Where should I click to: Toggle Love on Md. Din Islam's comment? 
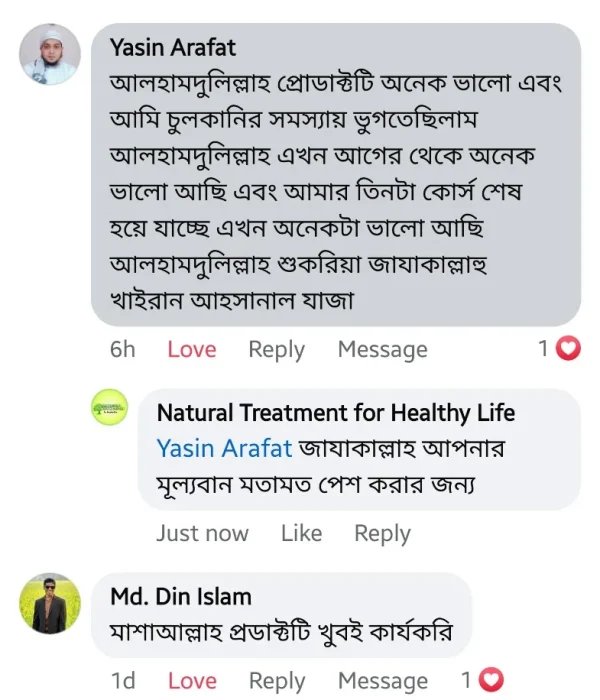pyautogui.click(x=191, y=681)
